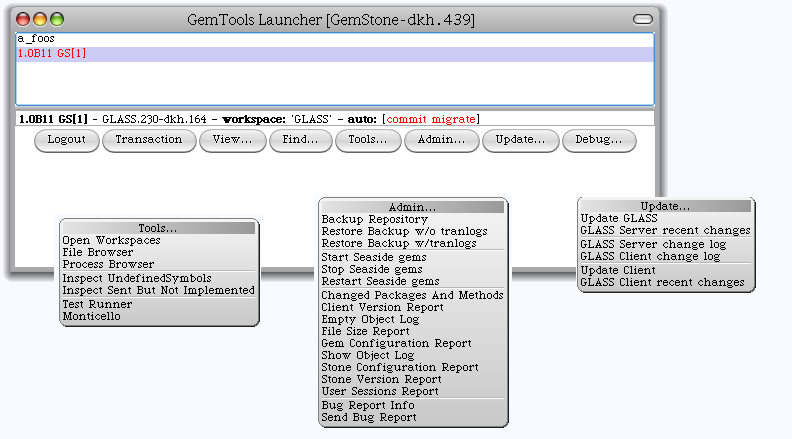Open the Tools... dropdown button
The width and height of the screenshot is (792, 439).
click(368, 140)
